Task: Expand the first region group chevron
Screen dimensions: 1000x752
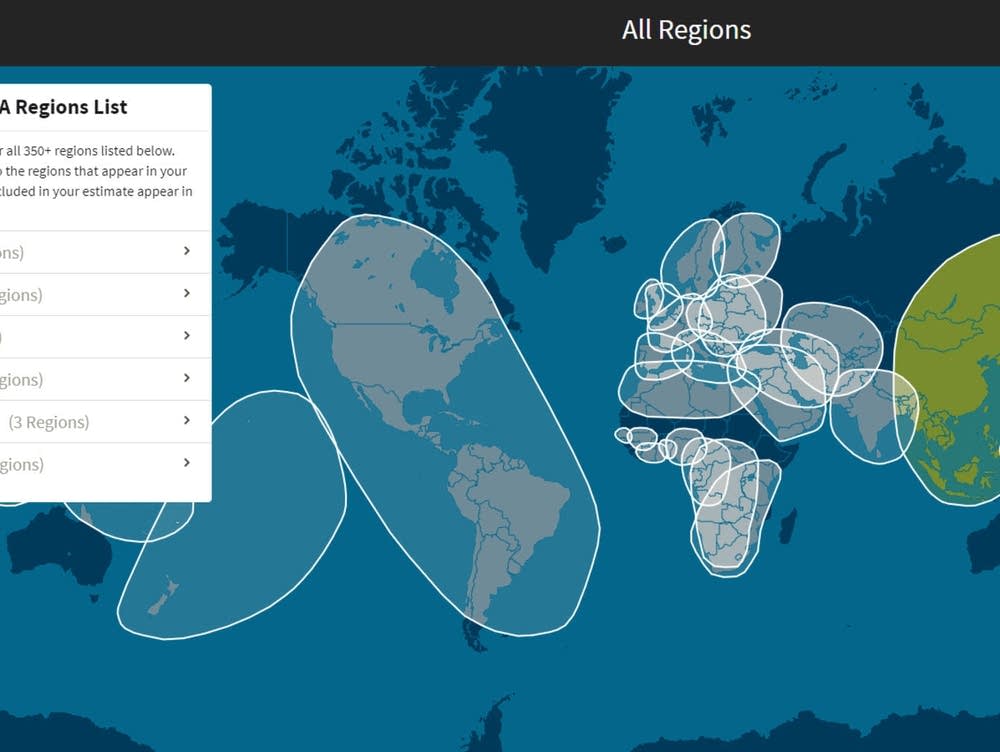Action: (x=186, y=251)
